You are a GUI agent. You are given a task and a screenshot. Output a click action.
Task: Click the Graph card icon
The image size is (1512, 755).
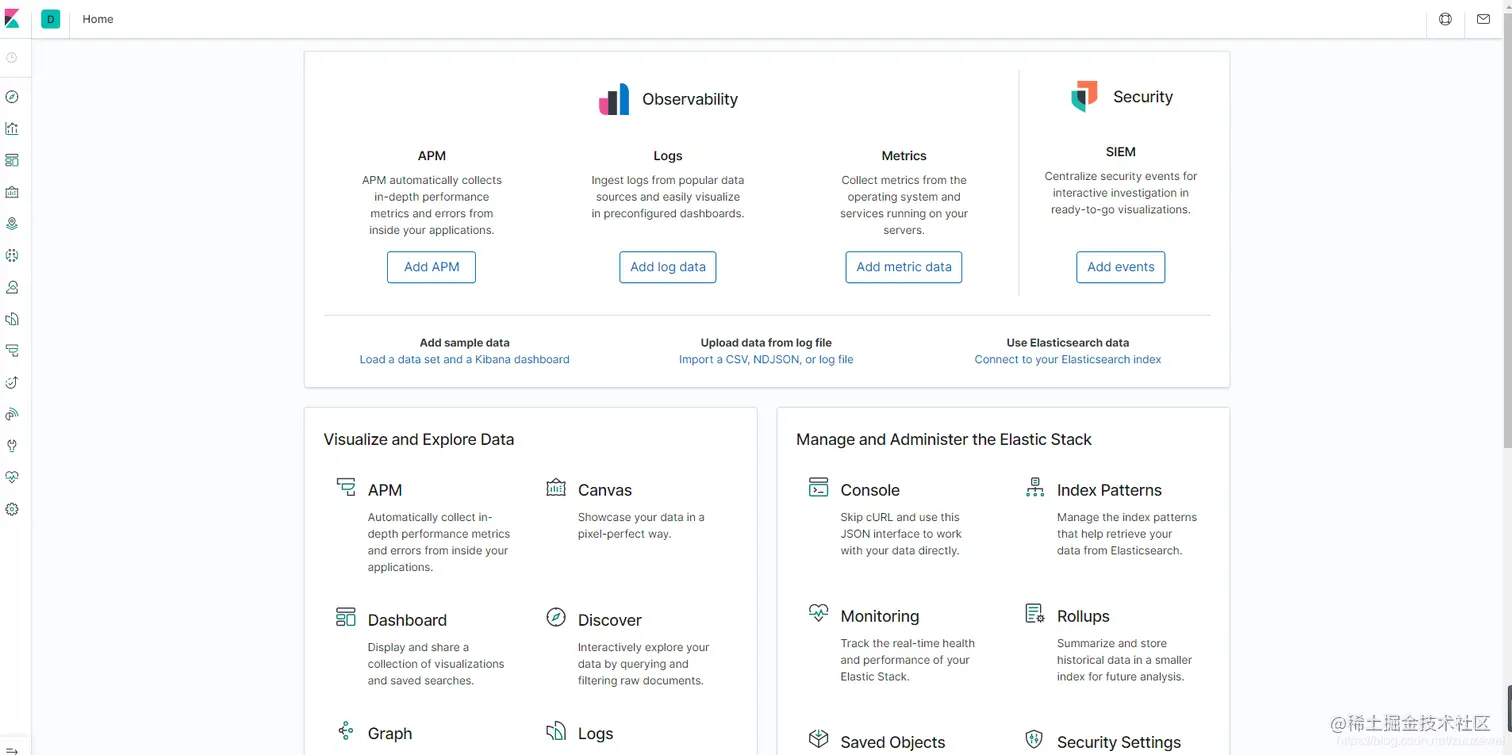pos(346,730)
